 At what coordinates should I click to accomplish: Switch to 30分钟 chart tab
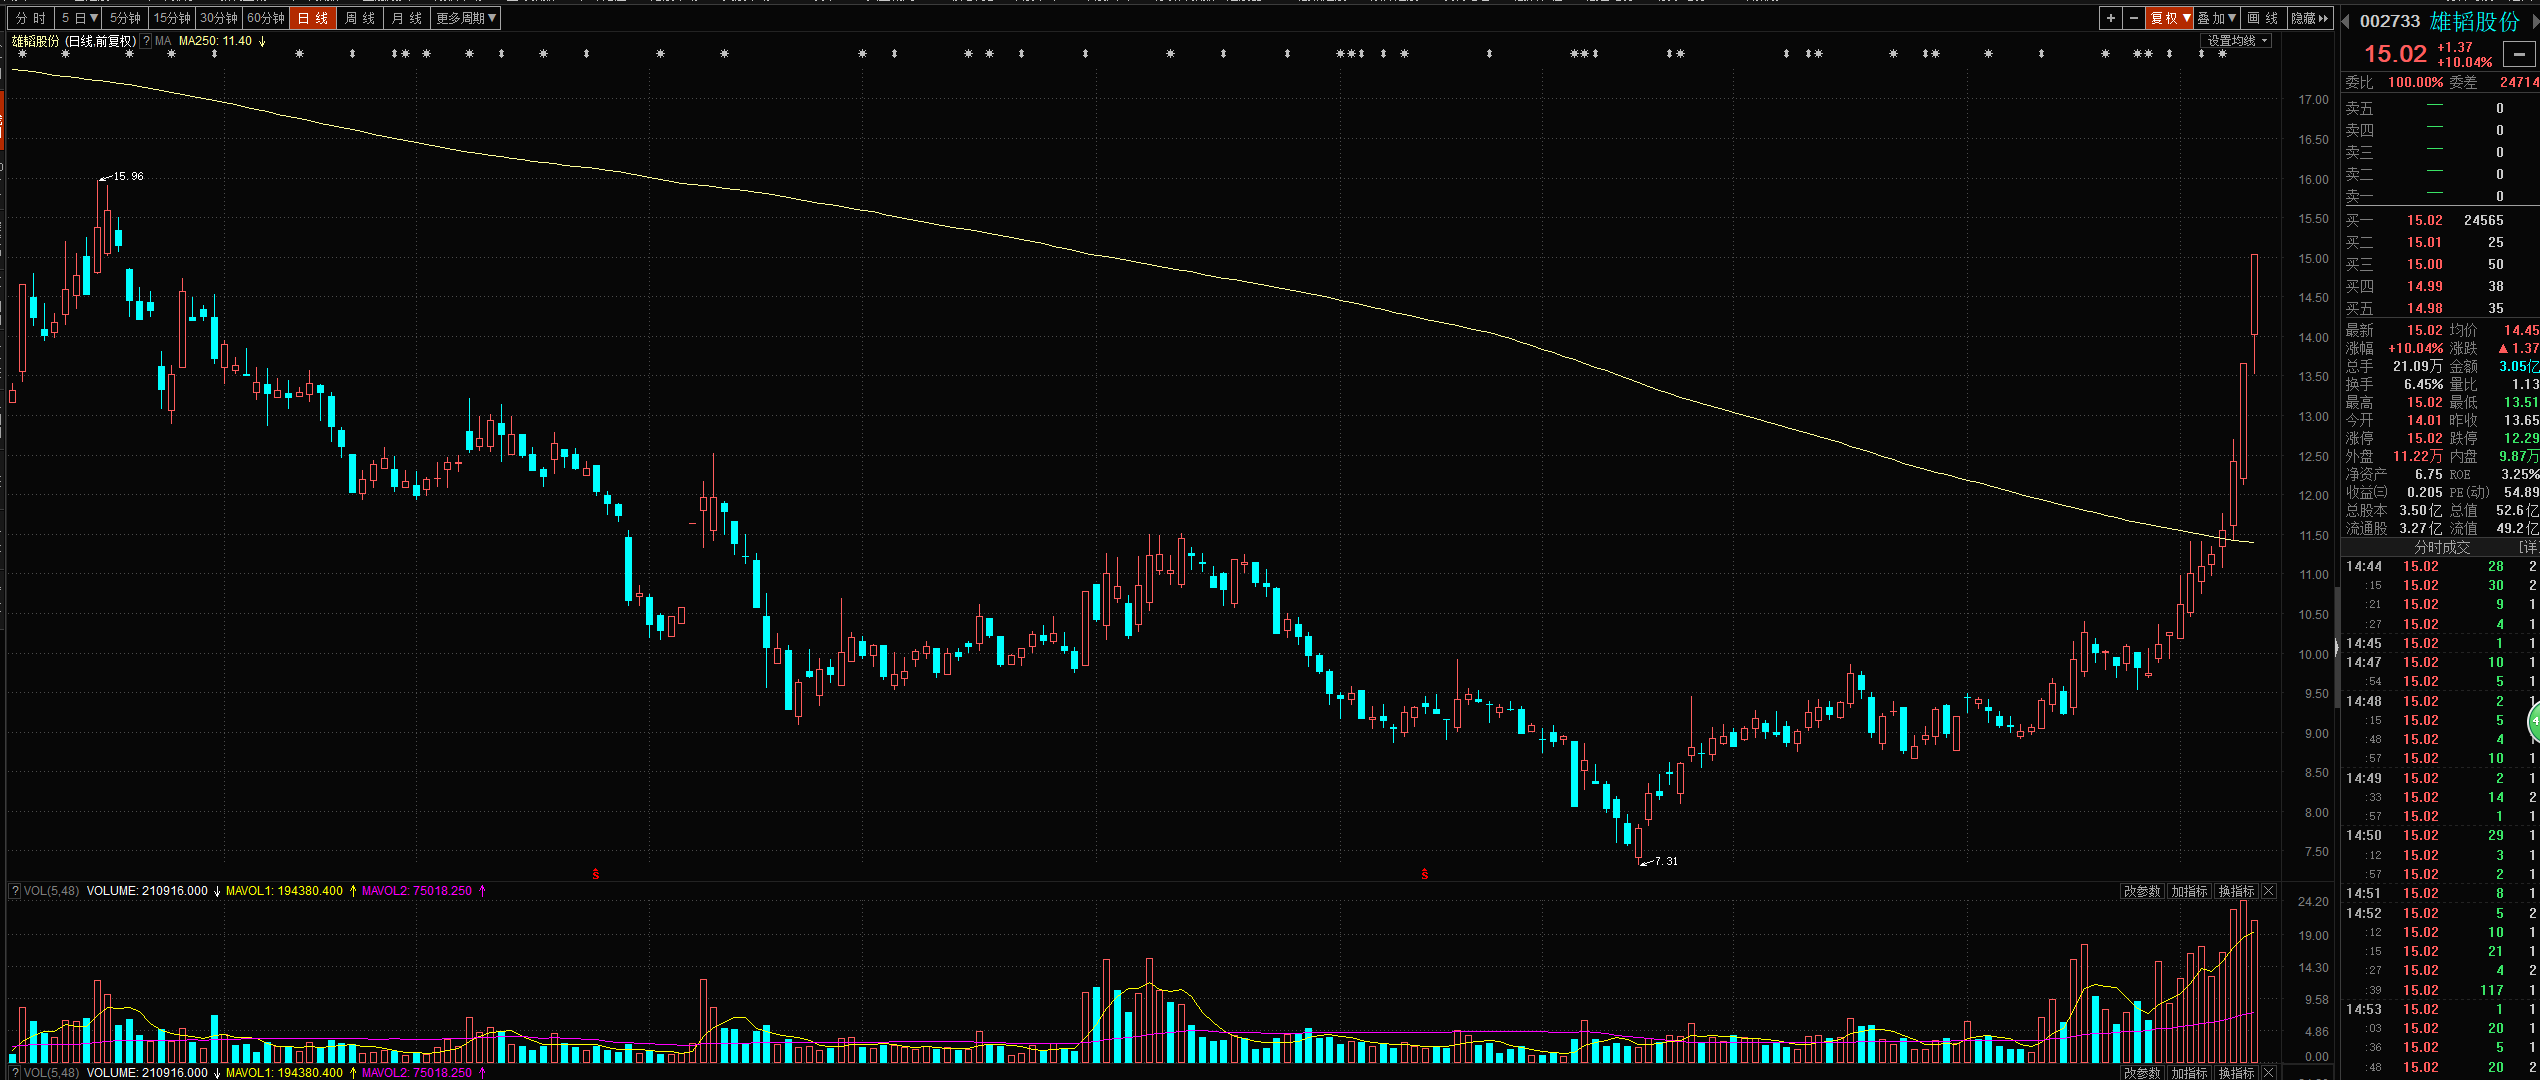click(219, 18)
